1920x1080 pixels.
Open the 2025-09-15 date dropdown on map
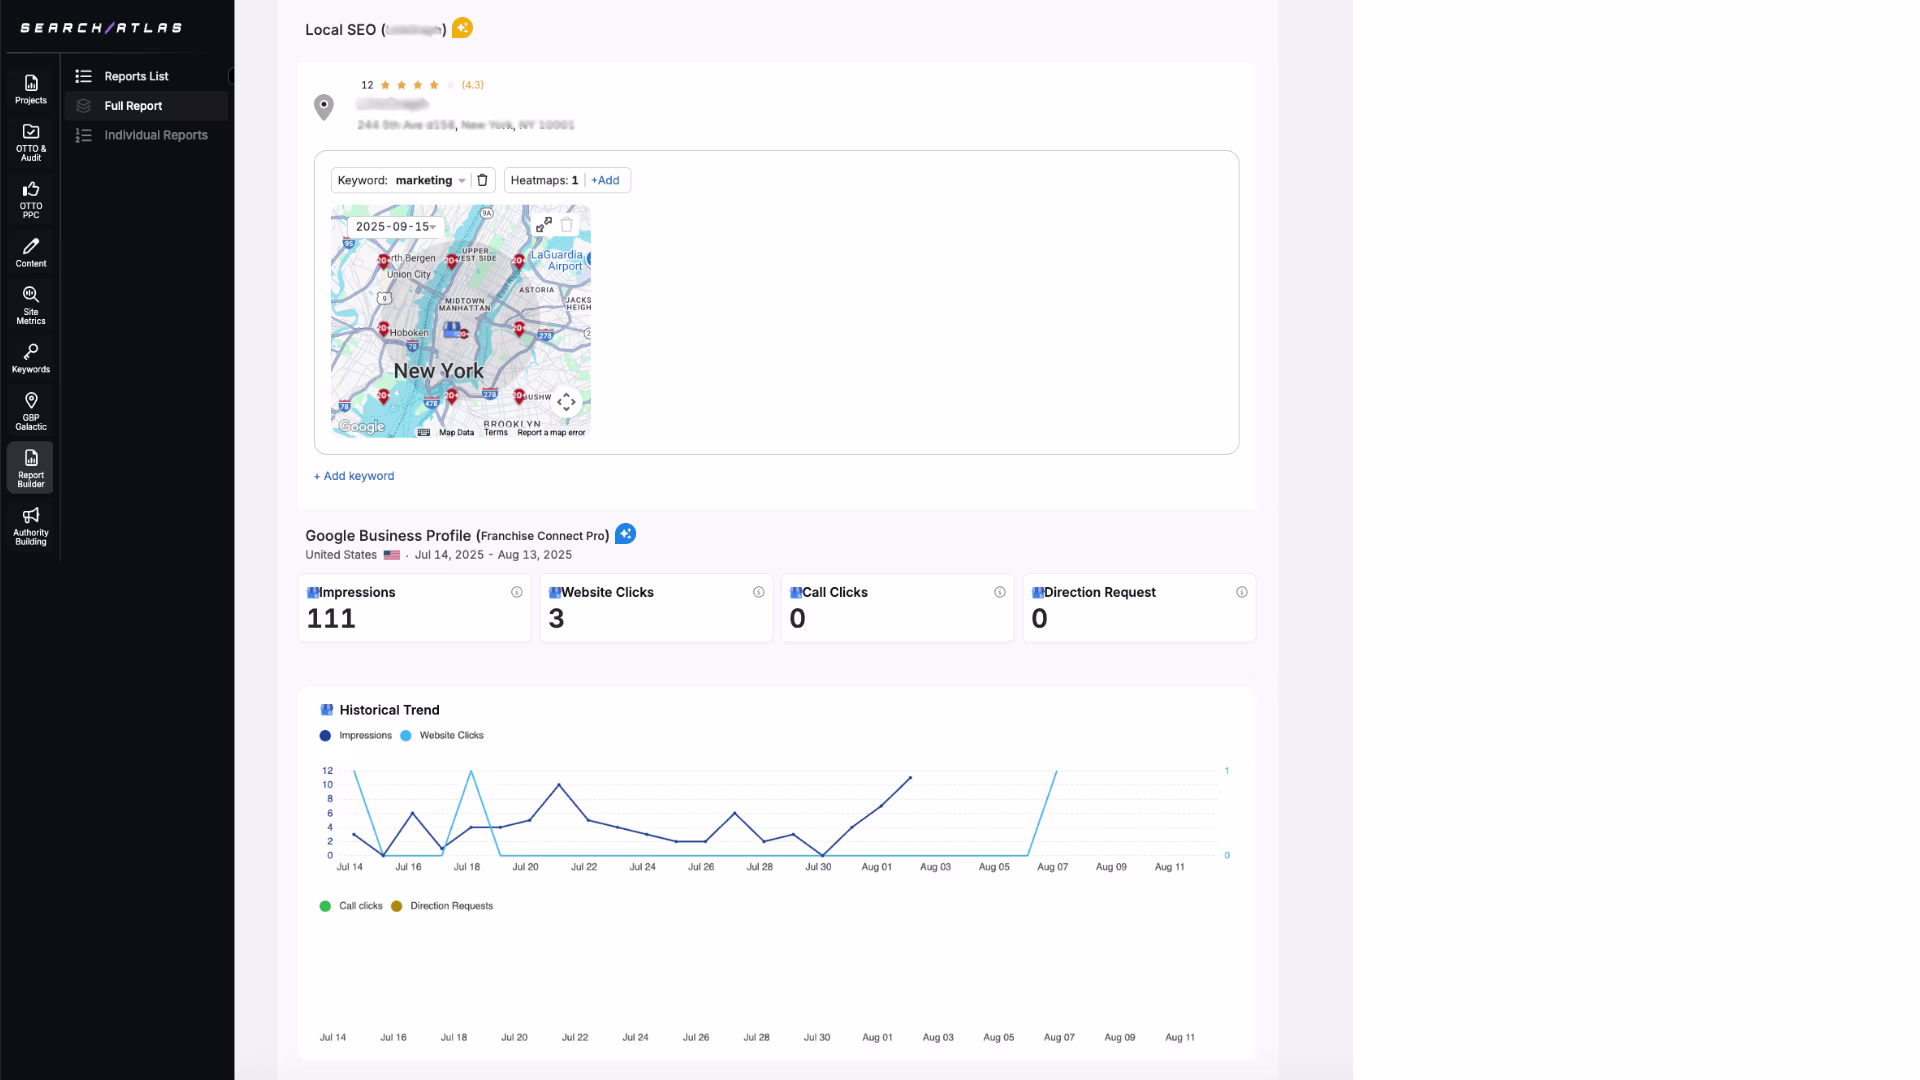click(x=395, y=227)
